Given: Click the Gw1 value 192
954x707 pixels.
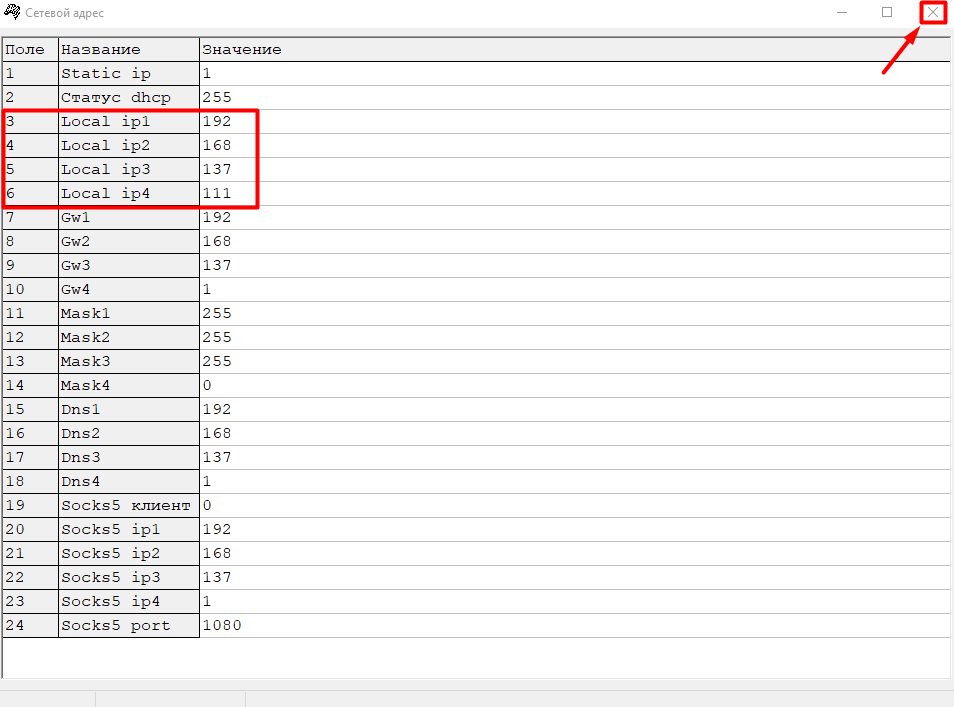Looking at the screenshot, I should tap(575, 218).
